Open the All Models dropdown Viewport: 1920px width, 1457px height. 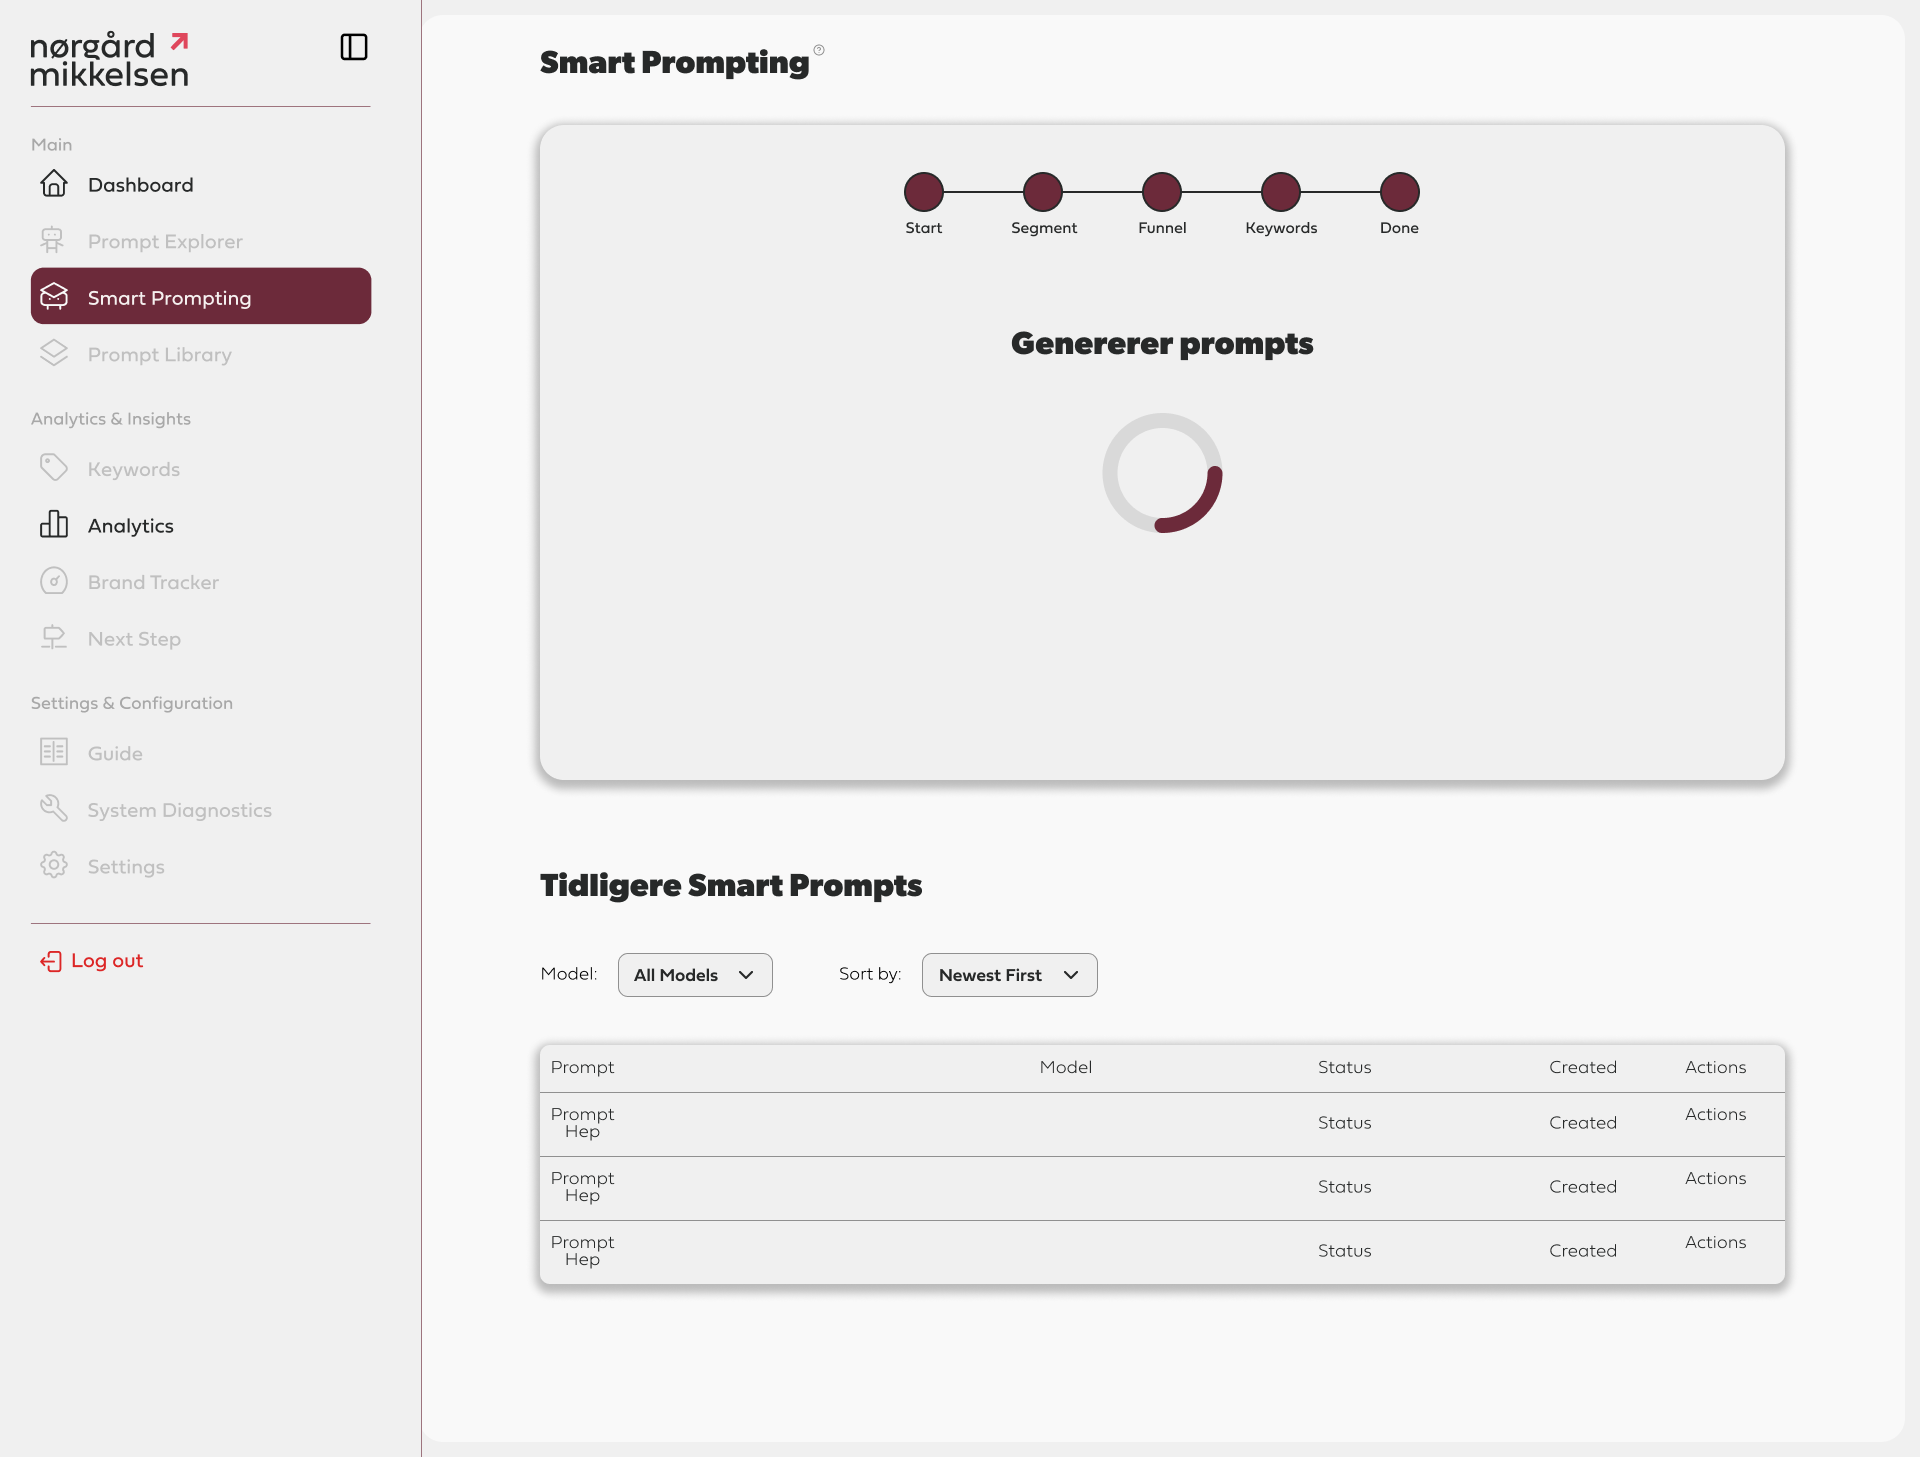point(694,975)
